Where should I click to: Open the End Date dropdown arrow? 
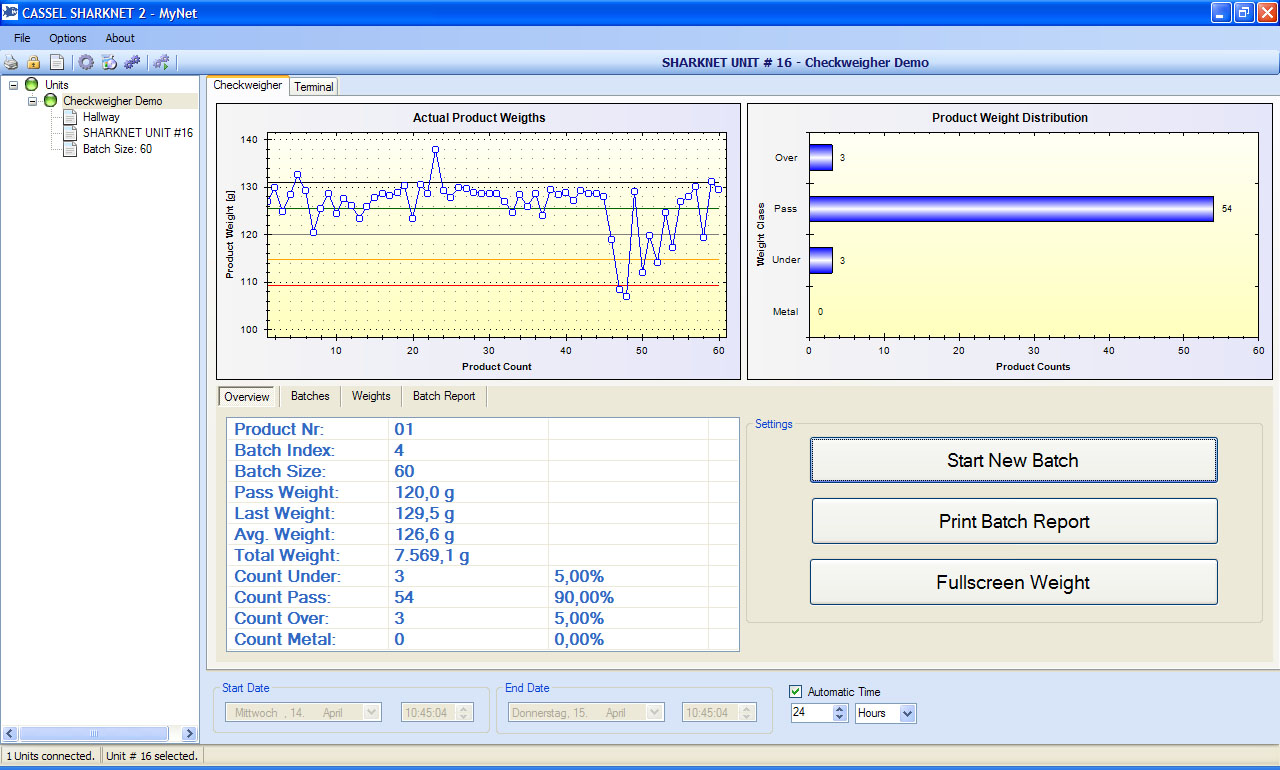pyautogui.click(x=656, y=713)
